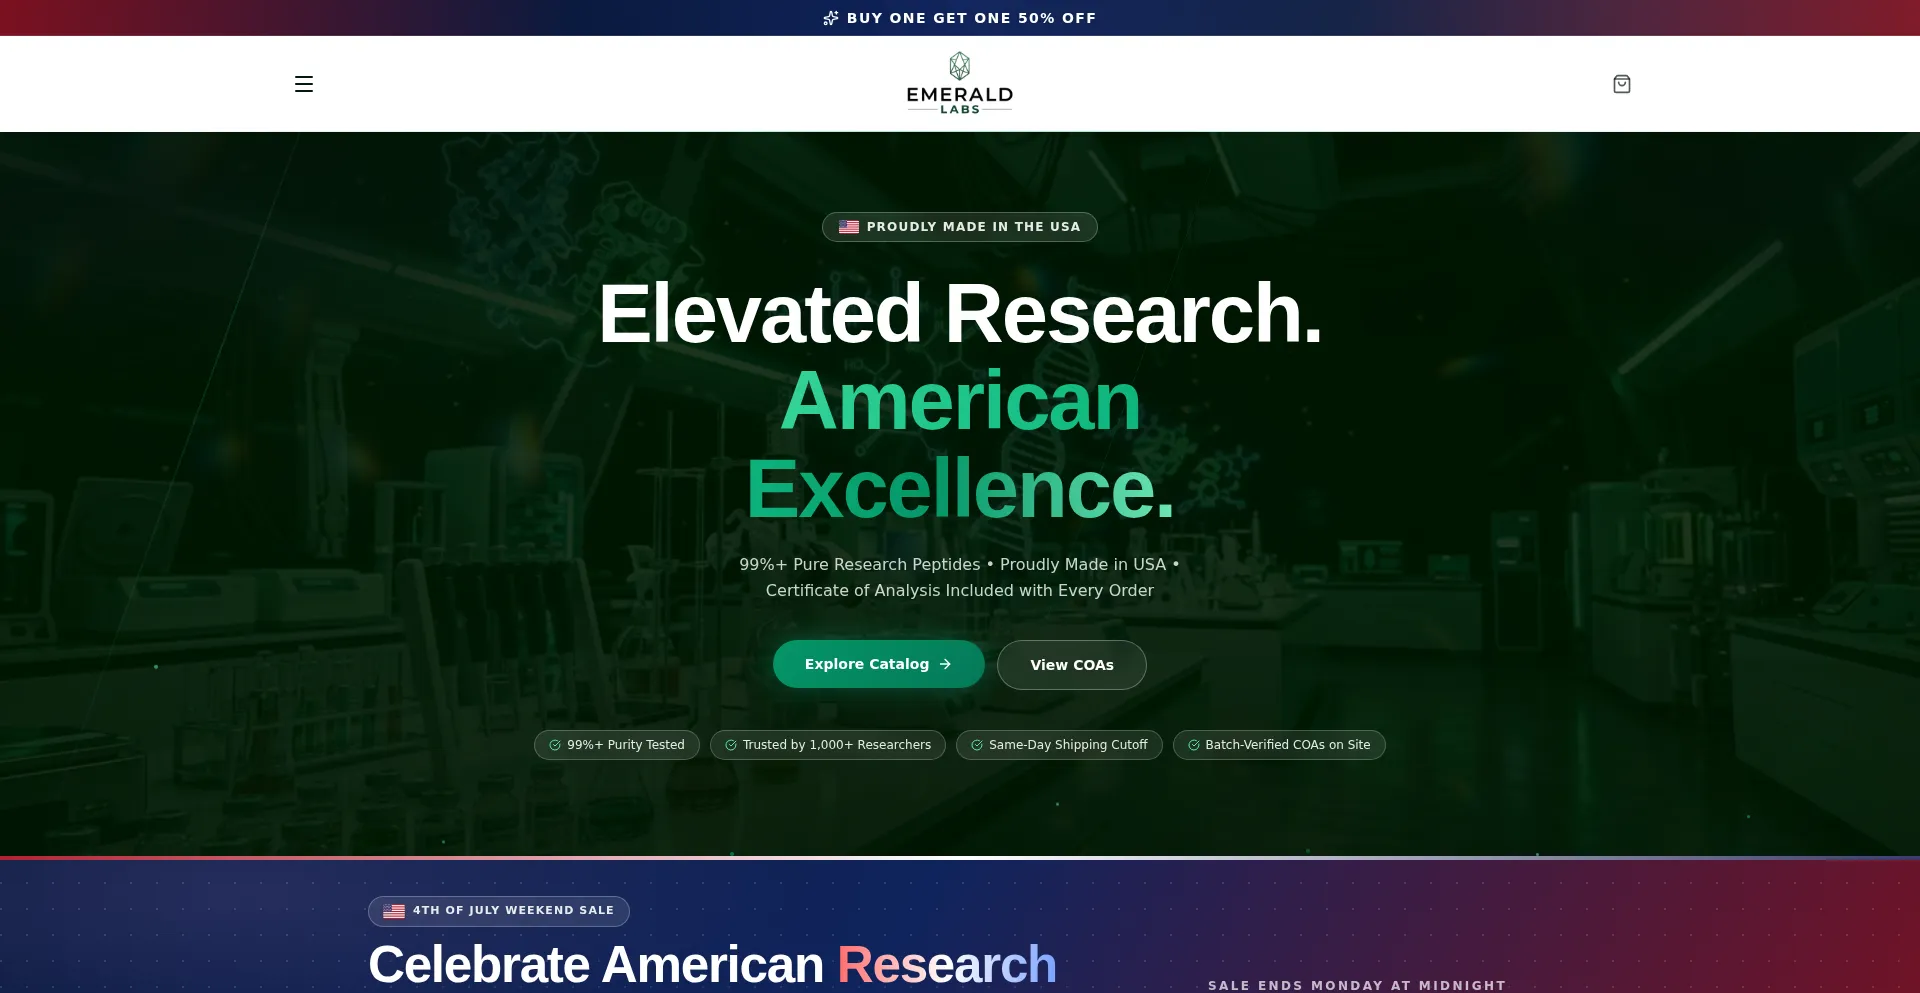The width and height of the screenshot is (1920, 993).
Task: Open the shopping cart
Action: [x=1622, y=84]
